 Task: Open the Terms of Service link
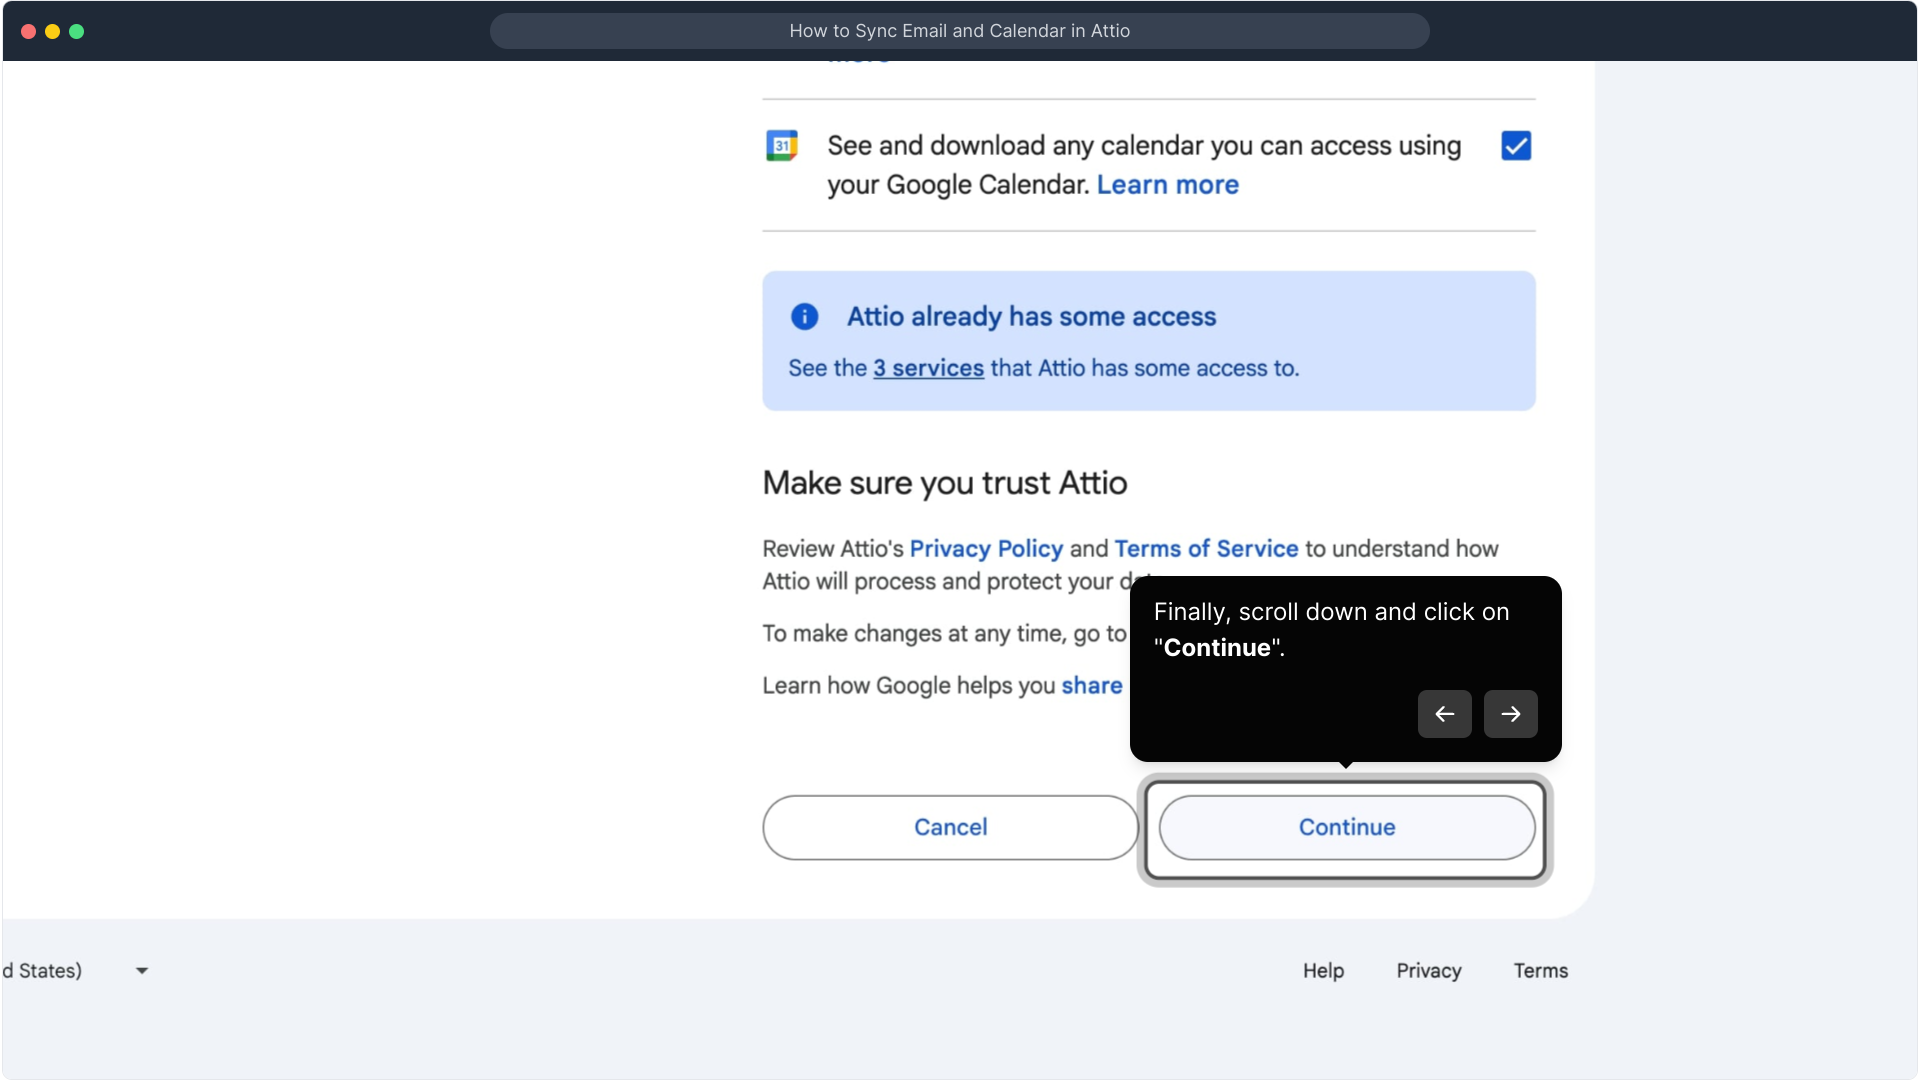[1206, 549]
